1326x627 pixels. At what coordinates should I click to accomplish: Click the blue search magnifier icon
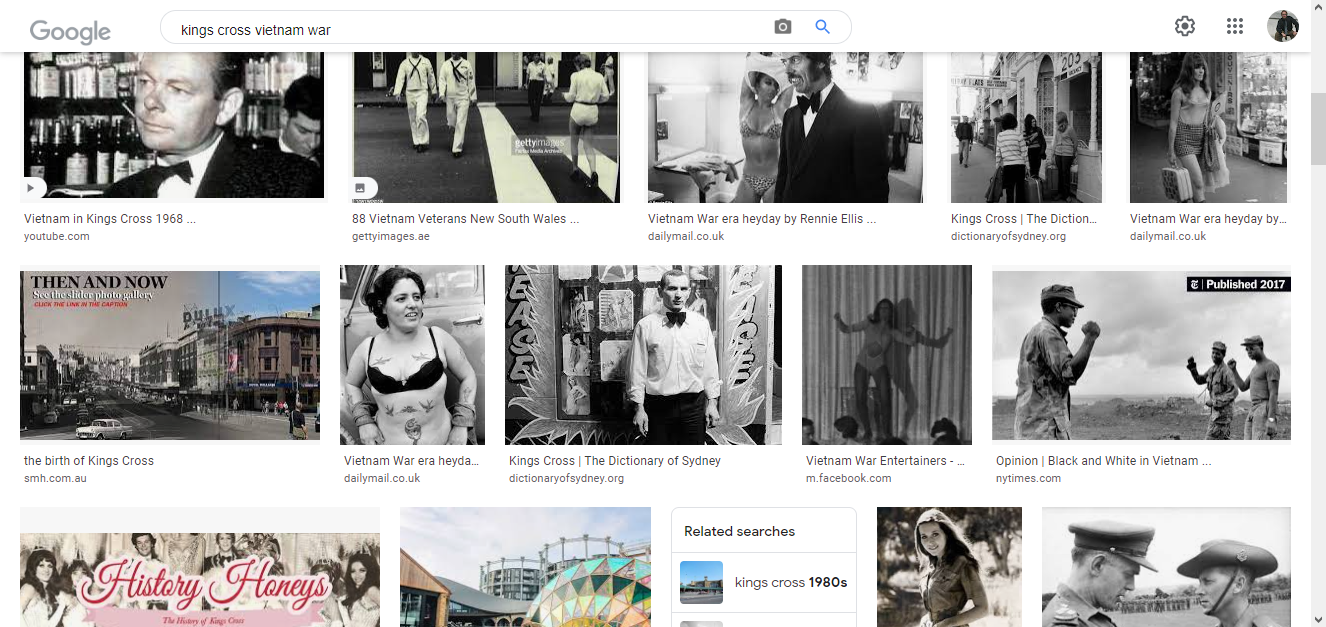click(x=822, y=27)
